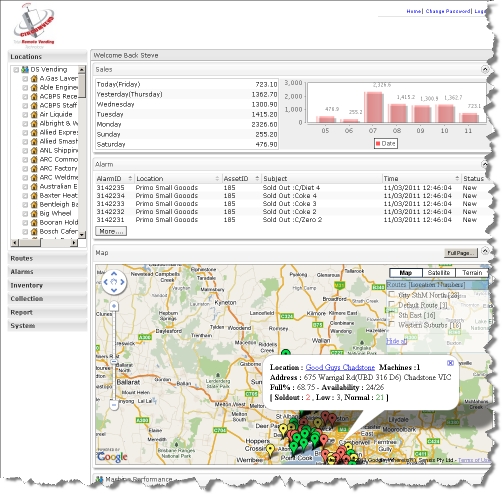Click the locations tree vertical scrollbar thumb
This screenshot has height=494, width=502.
click(x=82, y=86)
